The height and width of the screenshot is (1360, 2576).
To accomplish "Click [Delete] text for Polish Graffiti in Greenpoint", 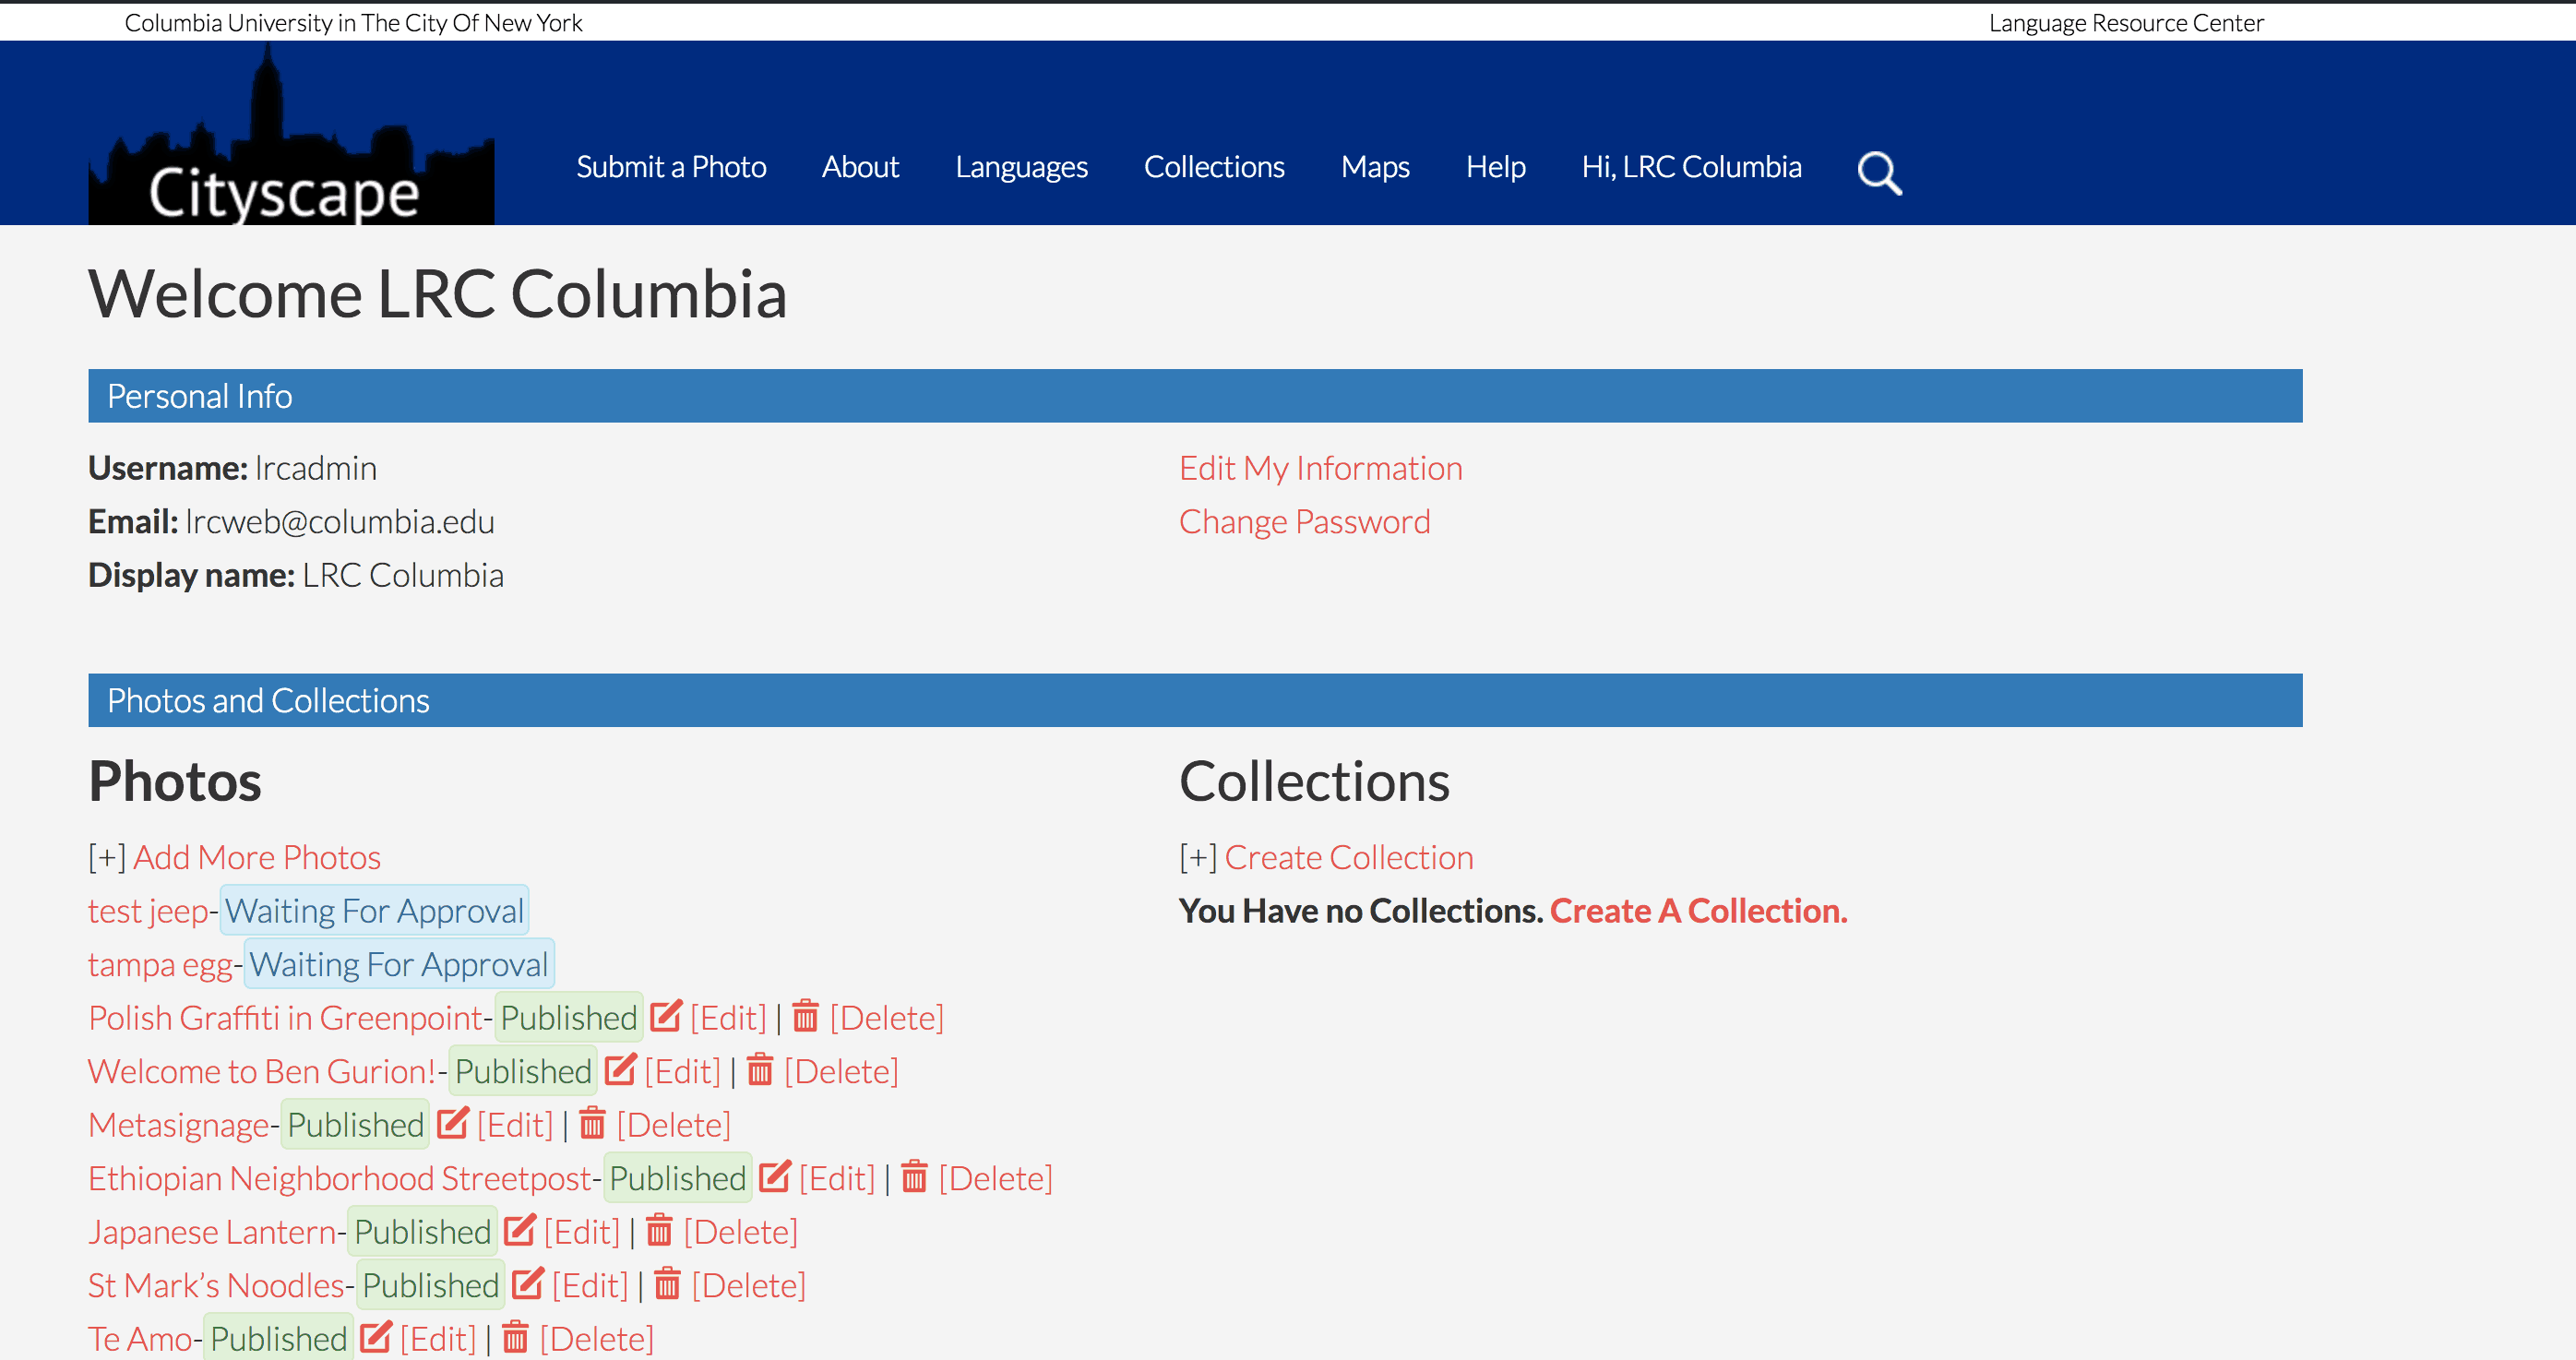I will 886,1018.
